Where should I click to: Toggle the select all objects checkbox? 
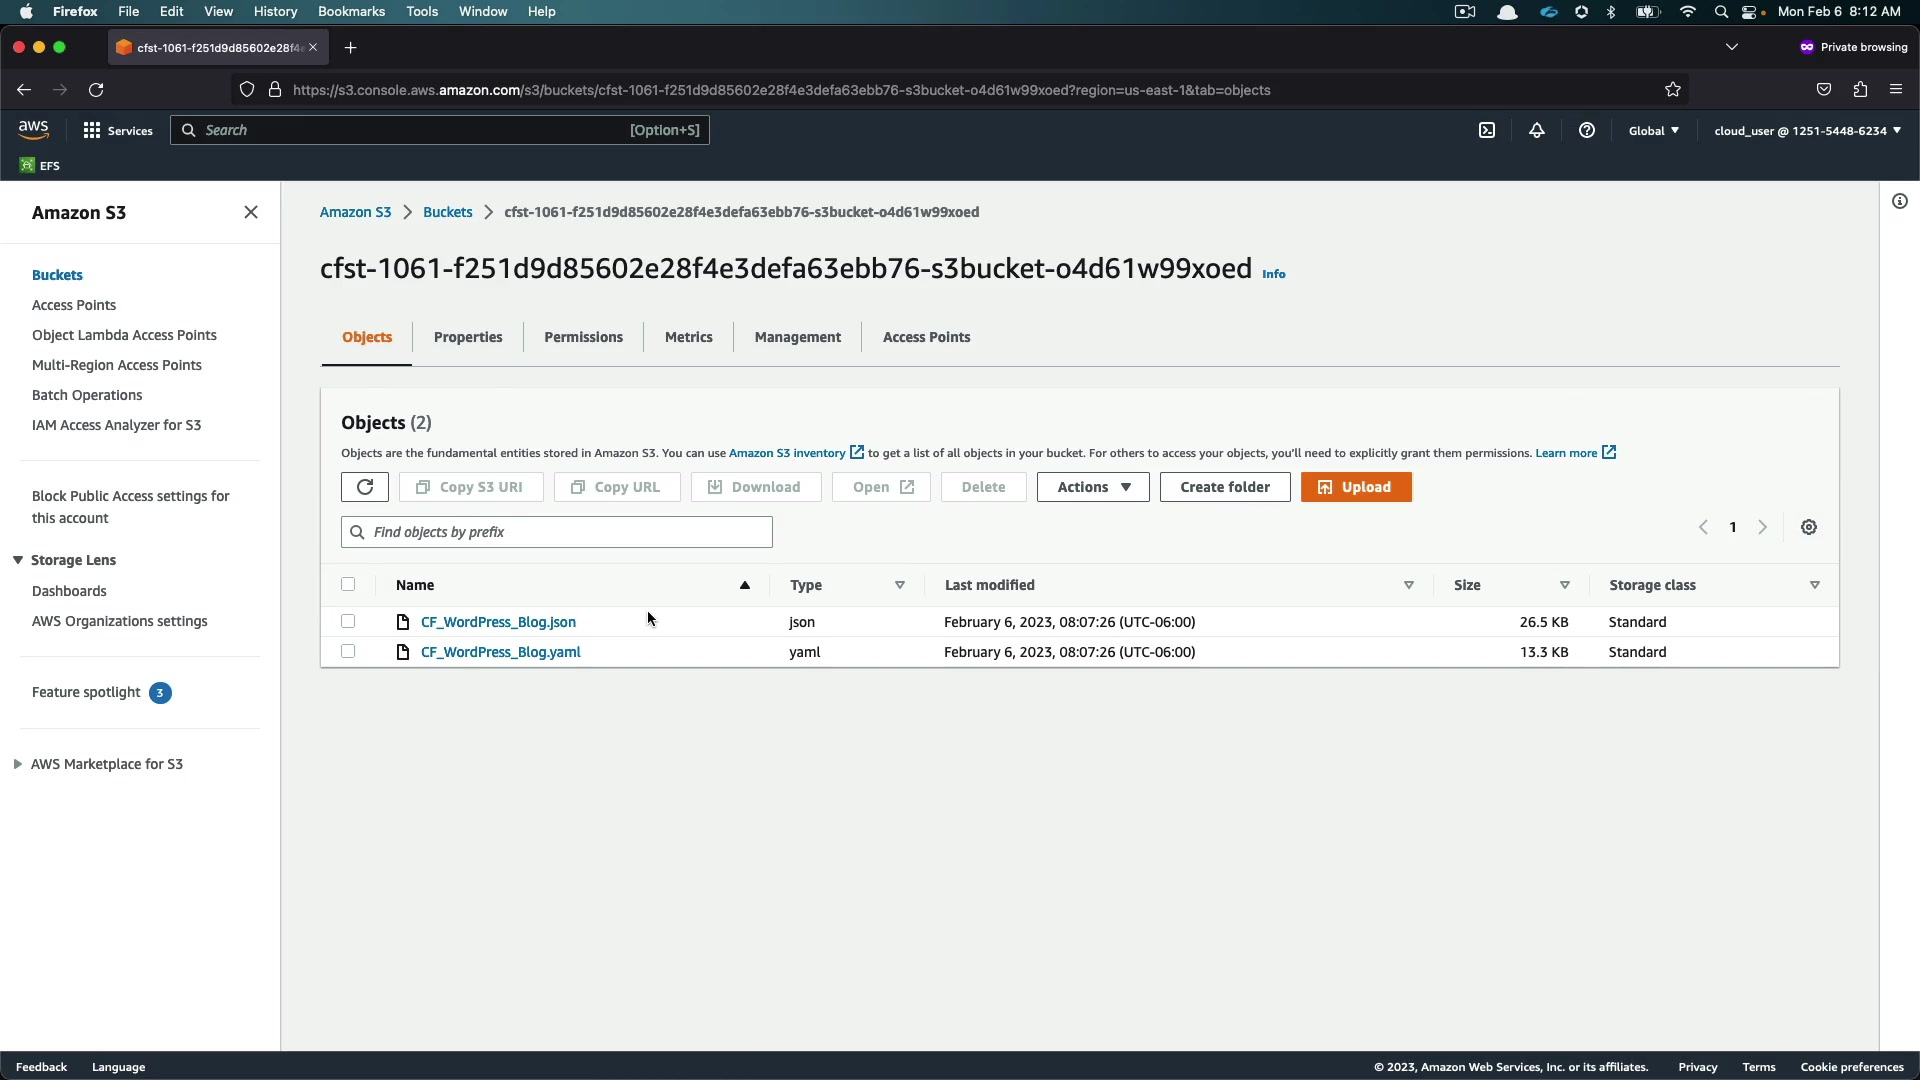(348, 584)
